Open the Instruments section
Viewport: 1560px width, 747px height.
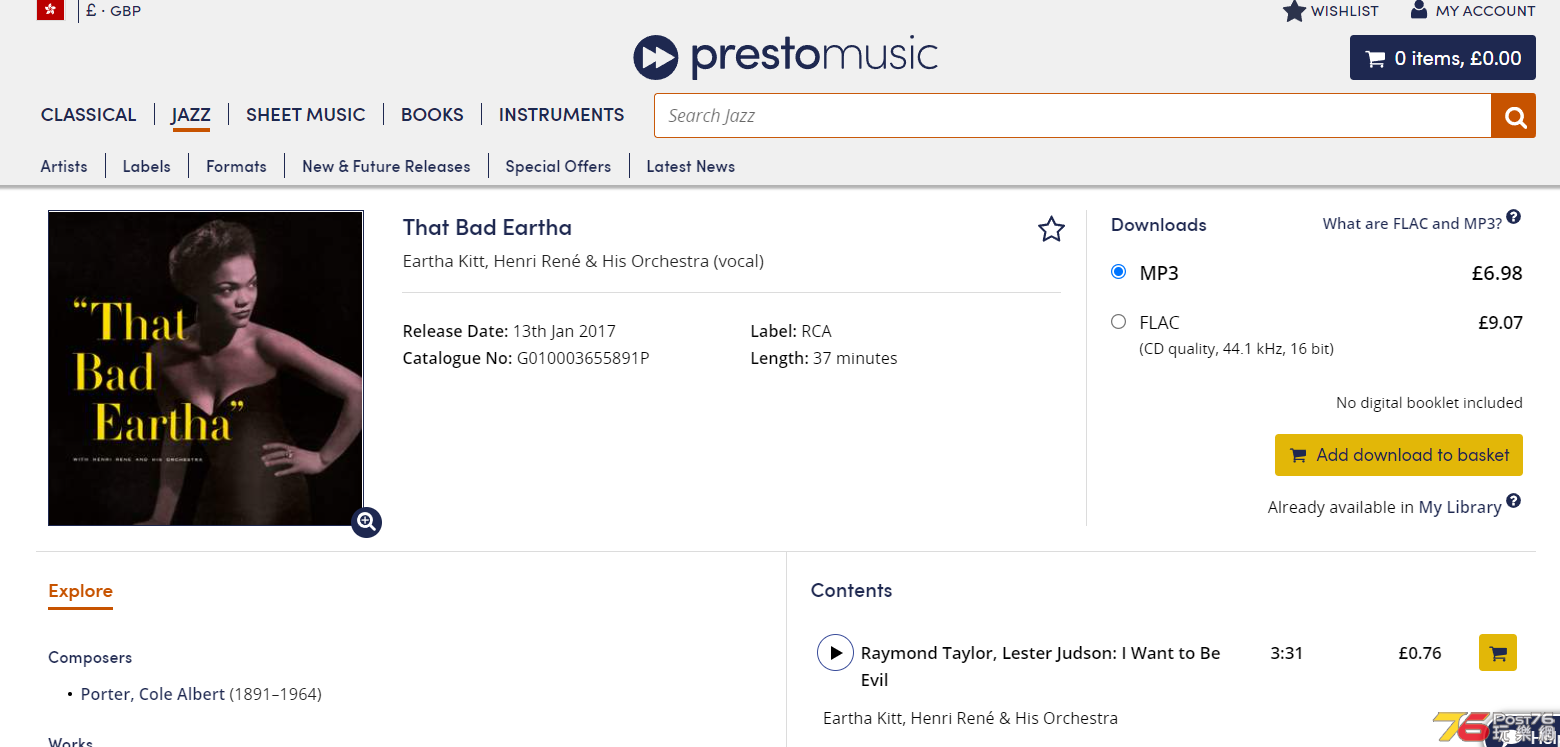point(561,115)
